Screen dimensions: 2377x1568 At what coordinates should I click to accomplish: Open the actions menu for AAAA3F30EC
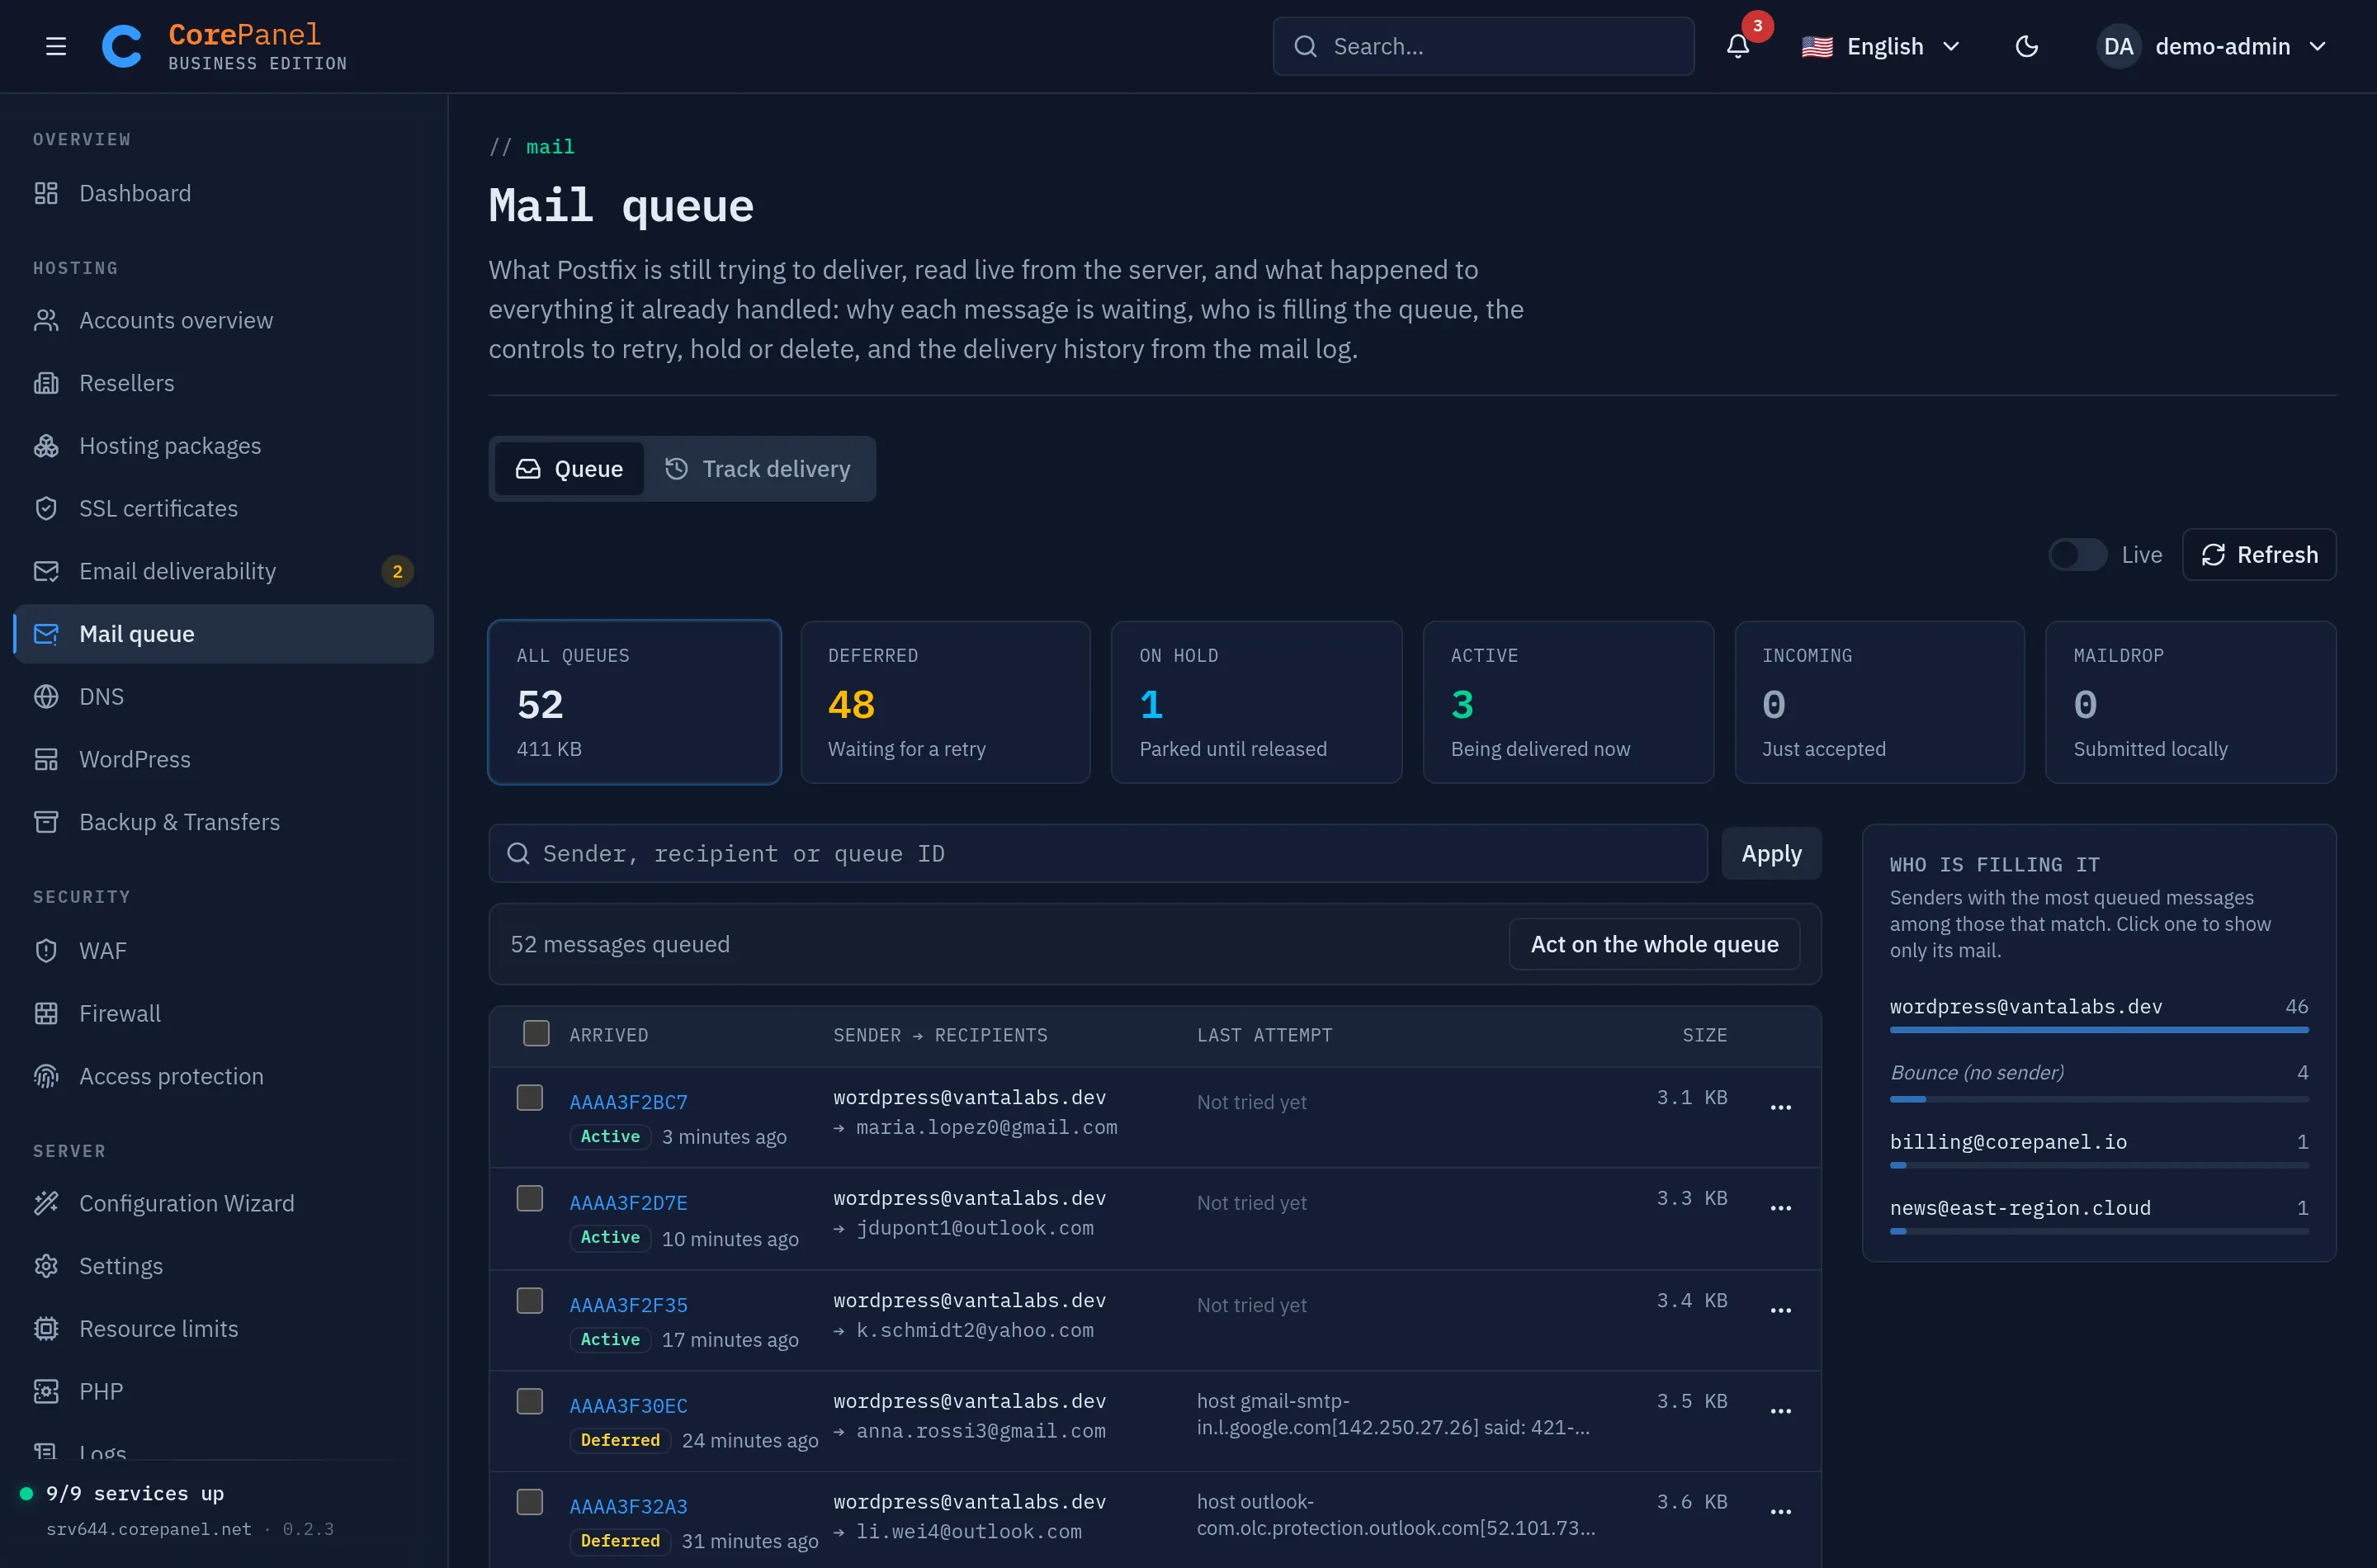pyautogui.click(x=1781, y=1411)
